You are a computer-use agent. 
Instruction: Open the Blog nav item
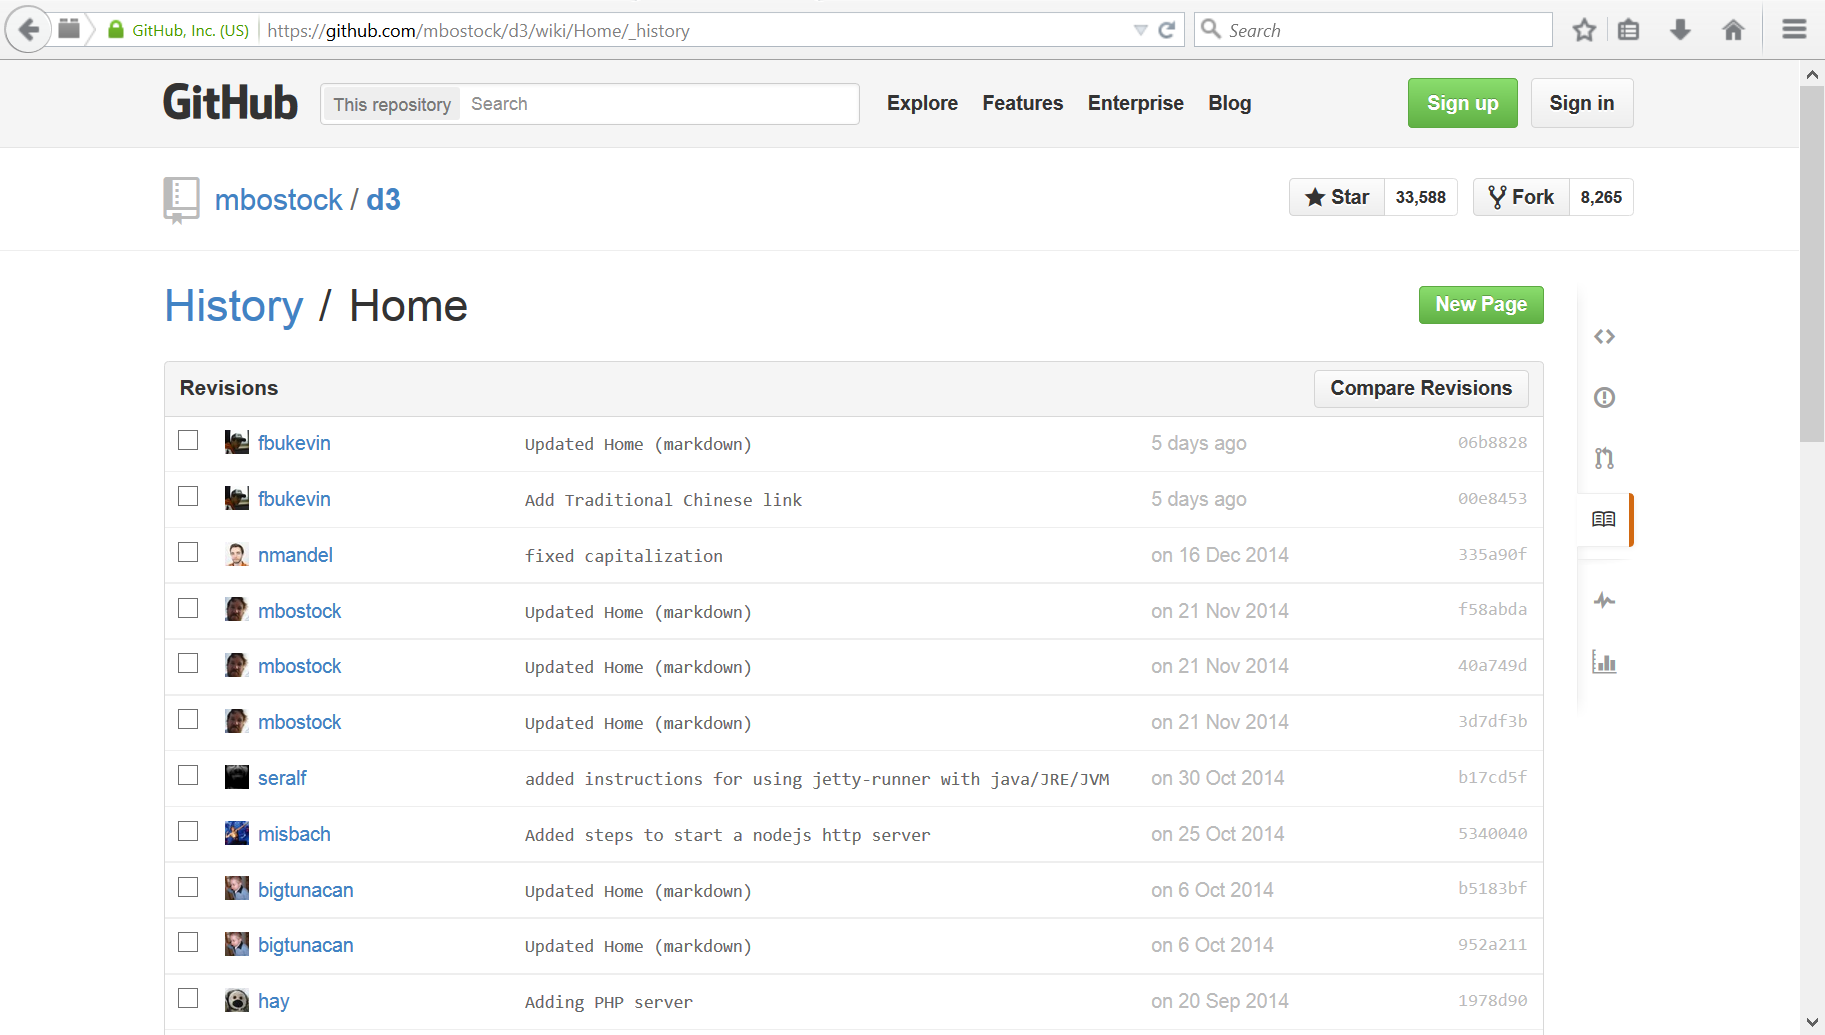(x=1229, y=103)
